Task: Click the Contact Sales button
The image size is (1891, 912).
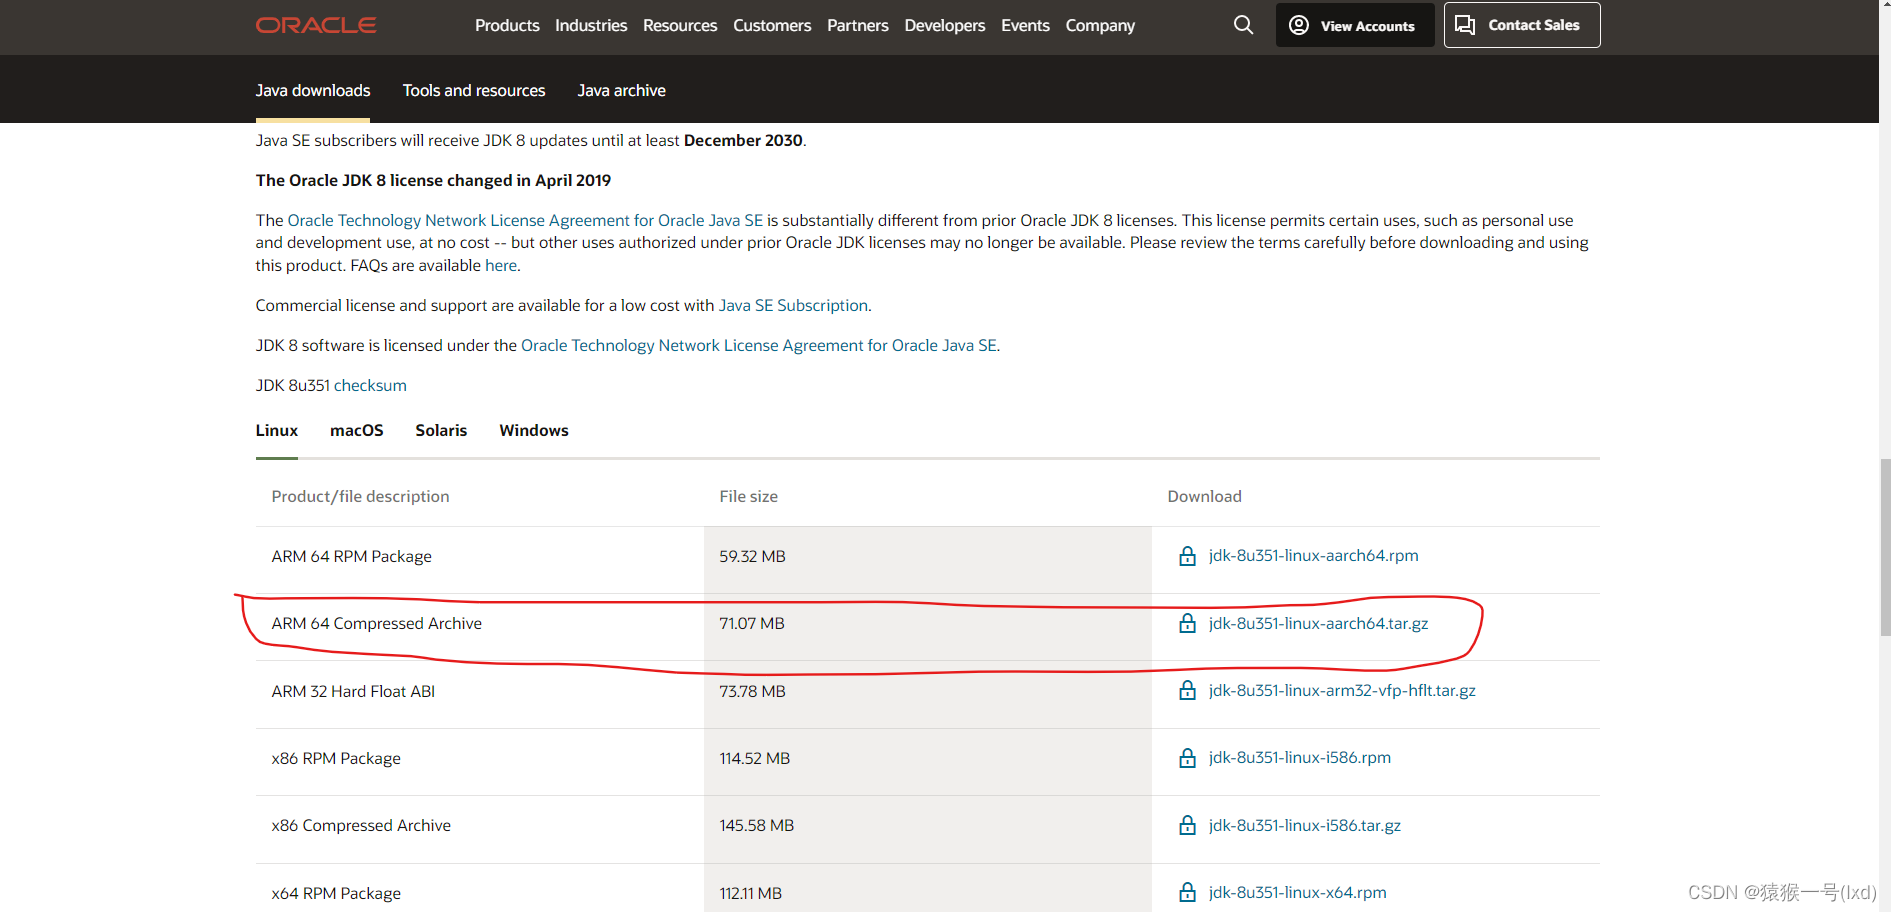Action: click(1522, 25)
